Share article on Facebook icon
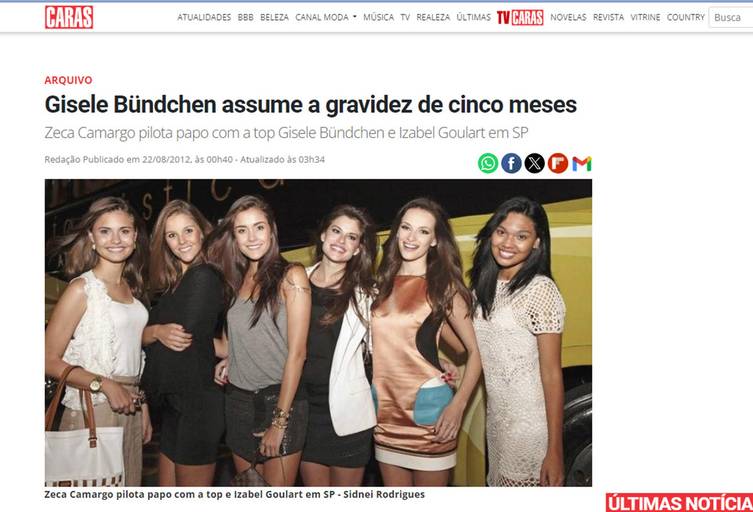 511,163
